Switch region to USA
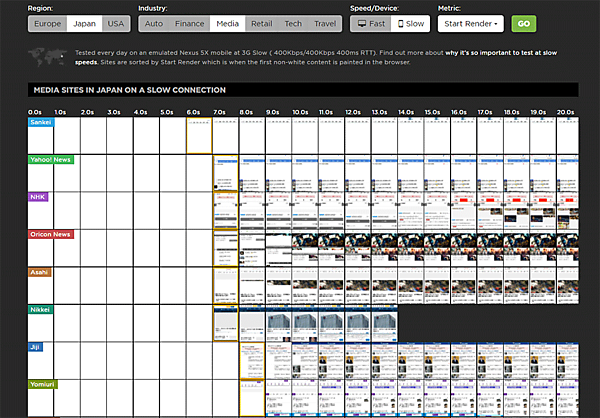This screenshot has width=600, height=418. [x=116, y=23]
